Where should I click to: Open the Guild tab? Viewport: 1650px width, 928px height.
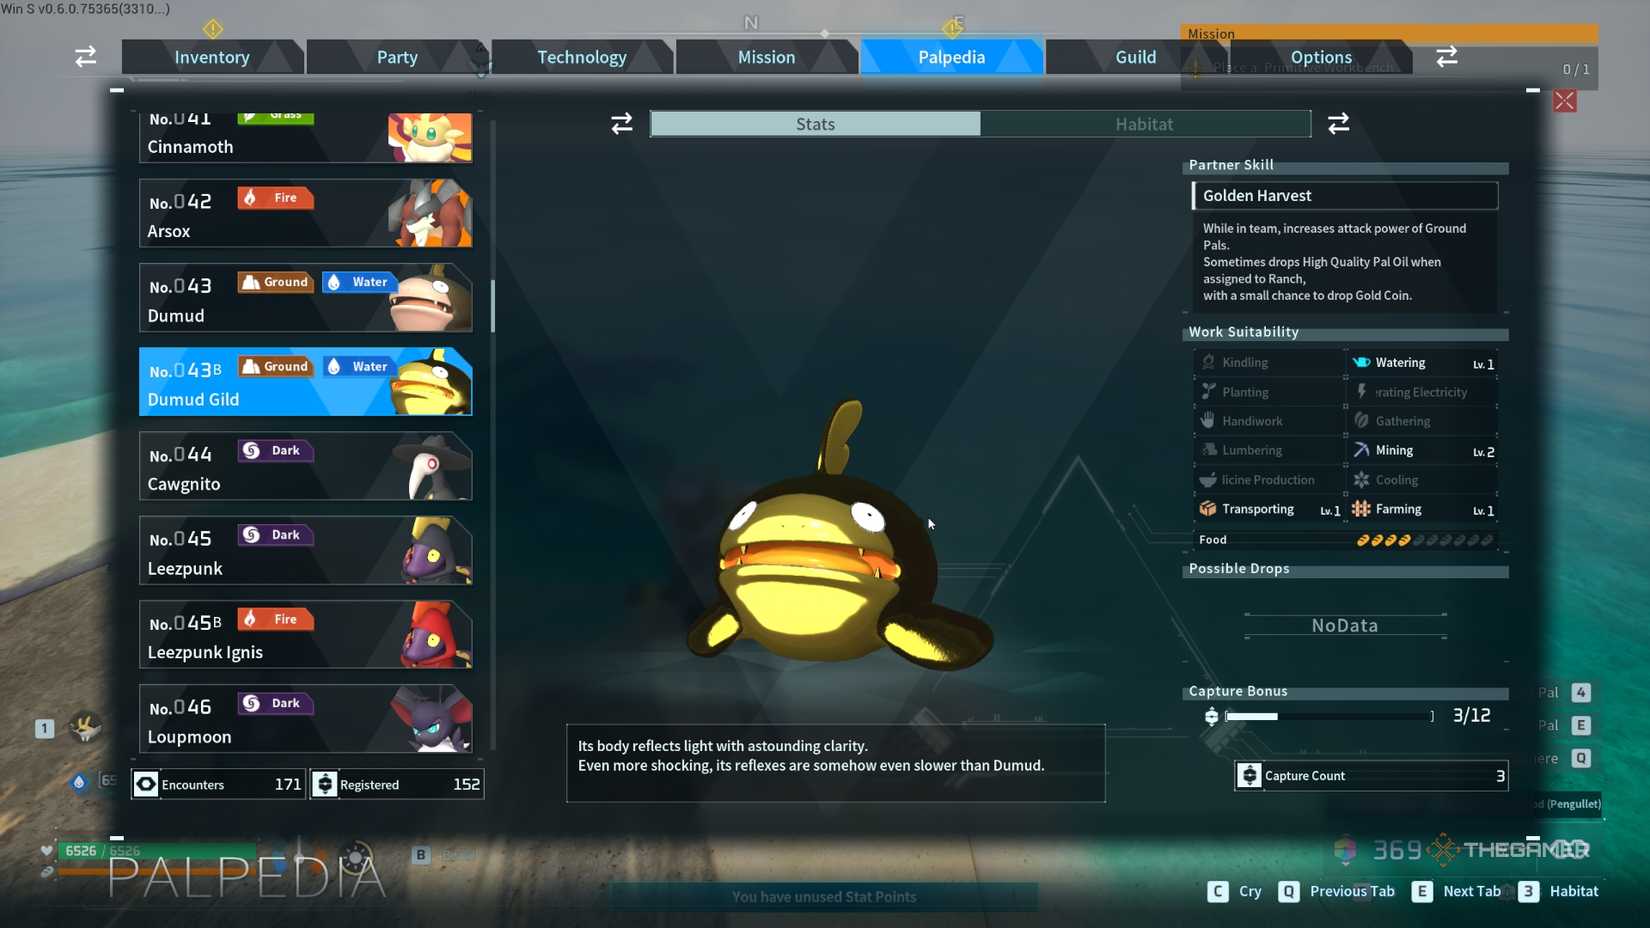pos(1135,57)
